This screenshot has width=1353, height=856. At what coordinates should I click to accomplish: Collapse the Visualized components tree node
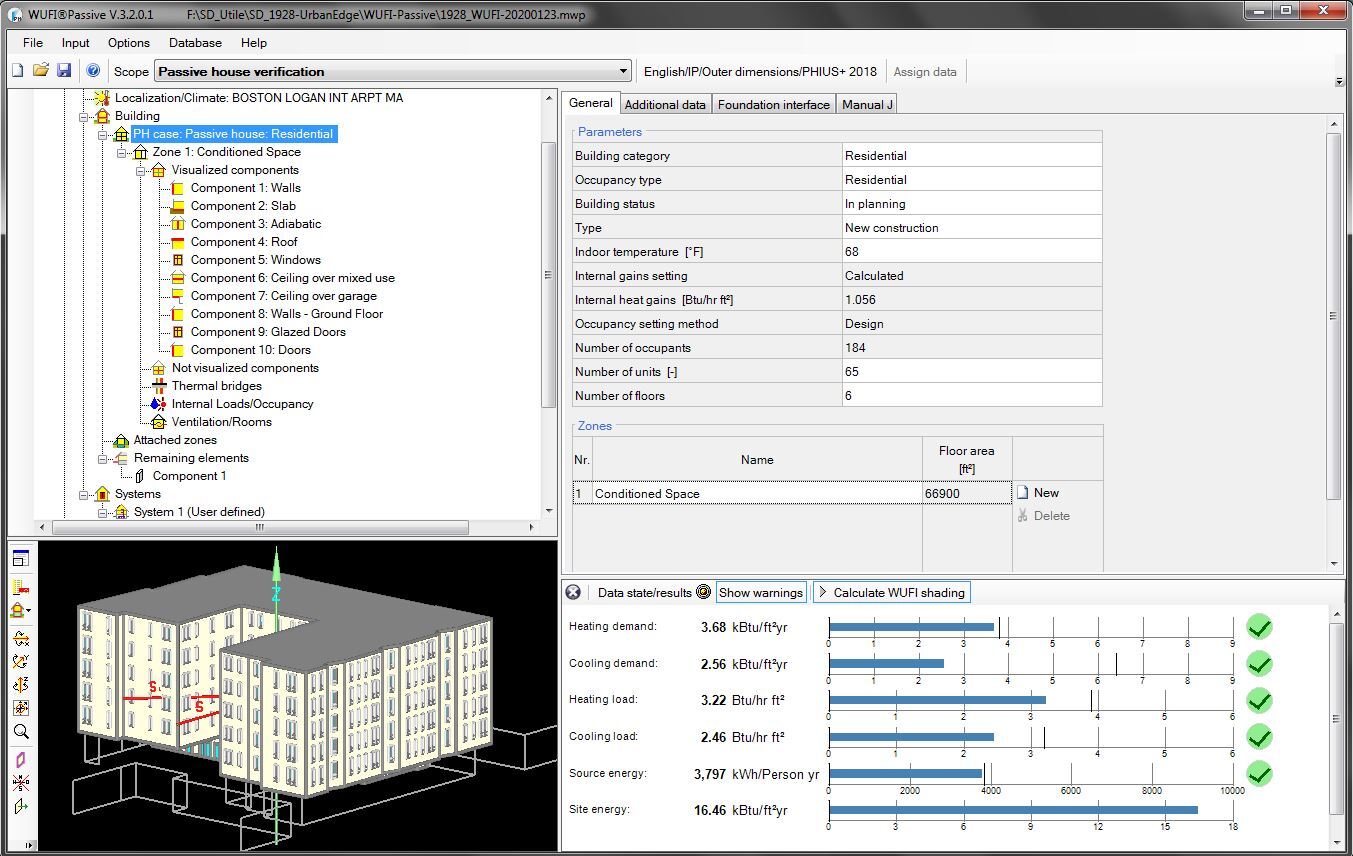(141, 170)
